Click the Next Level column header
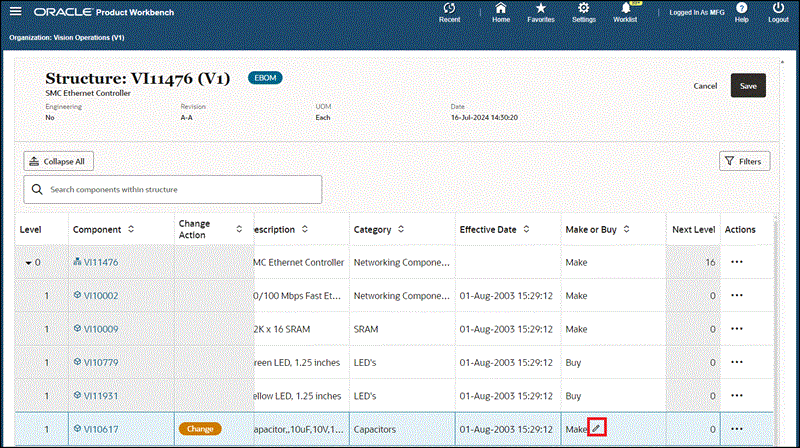 point(693,230)
